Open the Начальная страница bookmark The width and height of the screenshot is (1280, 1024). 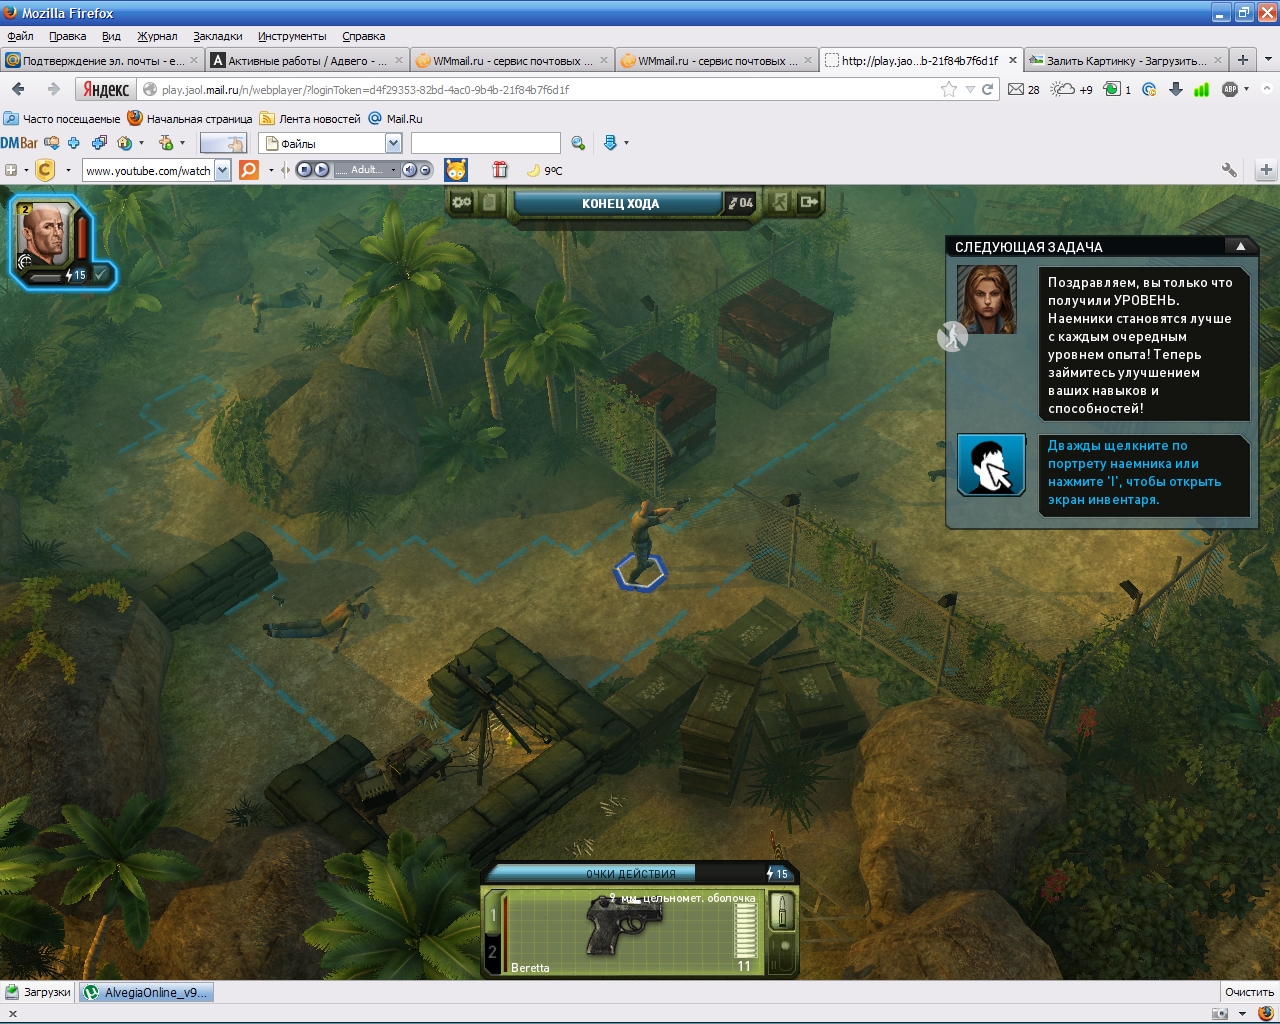click(190, 118)
